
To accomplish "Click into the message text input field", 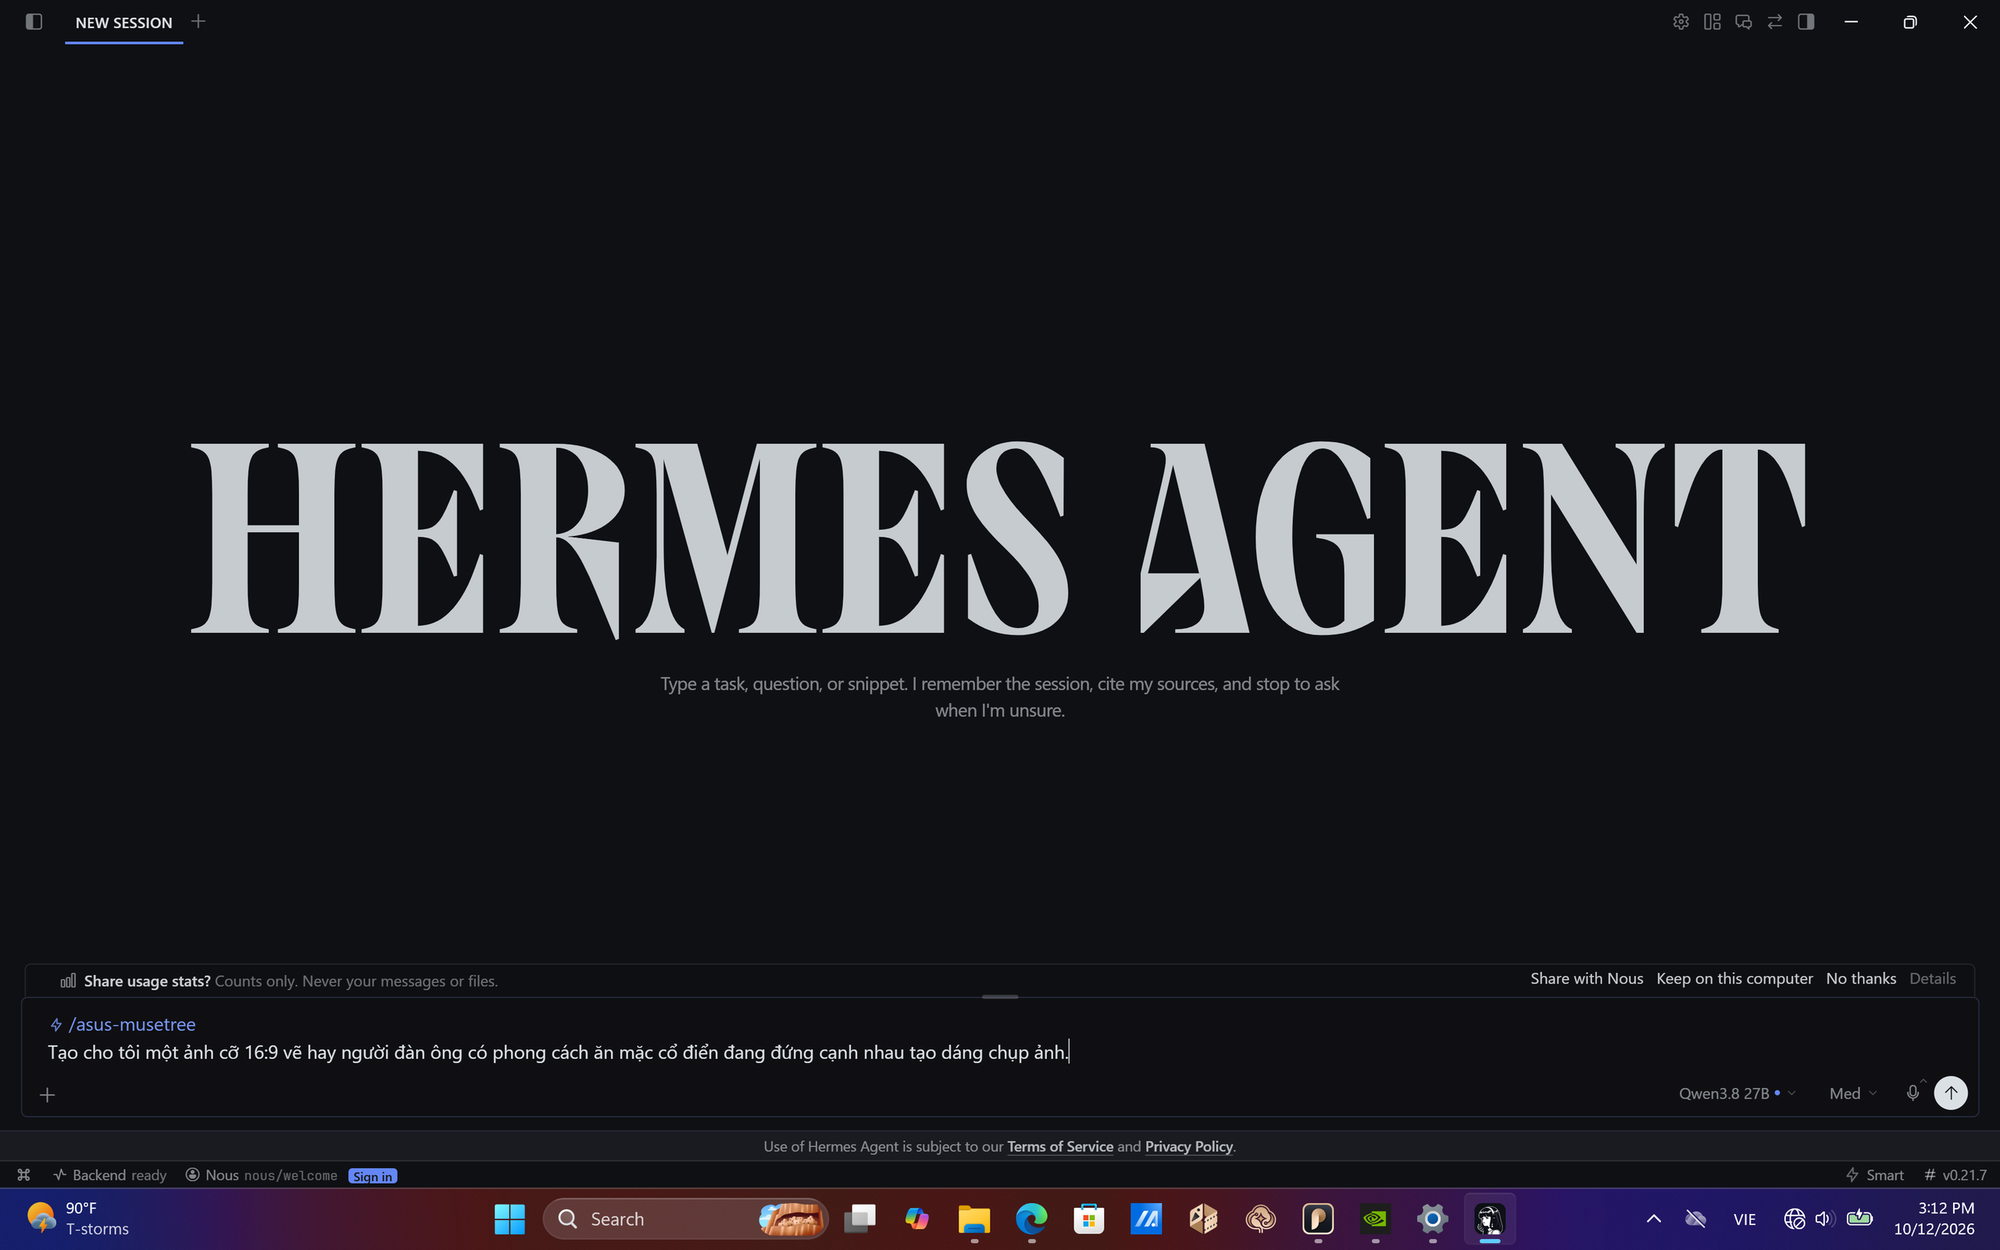I will point(1000,1053).
